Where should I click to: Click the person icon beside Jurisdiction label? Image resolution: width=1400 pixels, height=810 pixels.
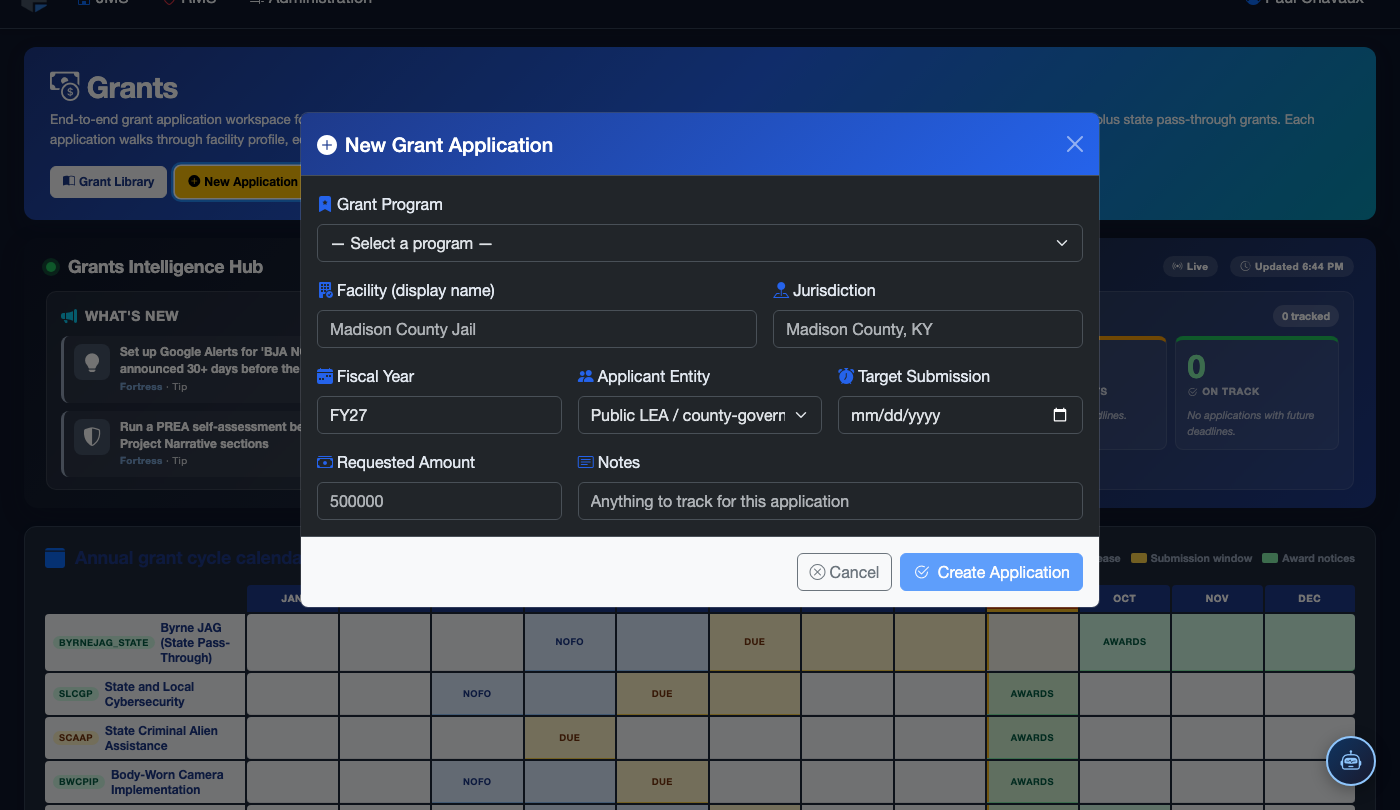pyautogui.click(x=781, y=290)
